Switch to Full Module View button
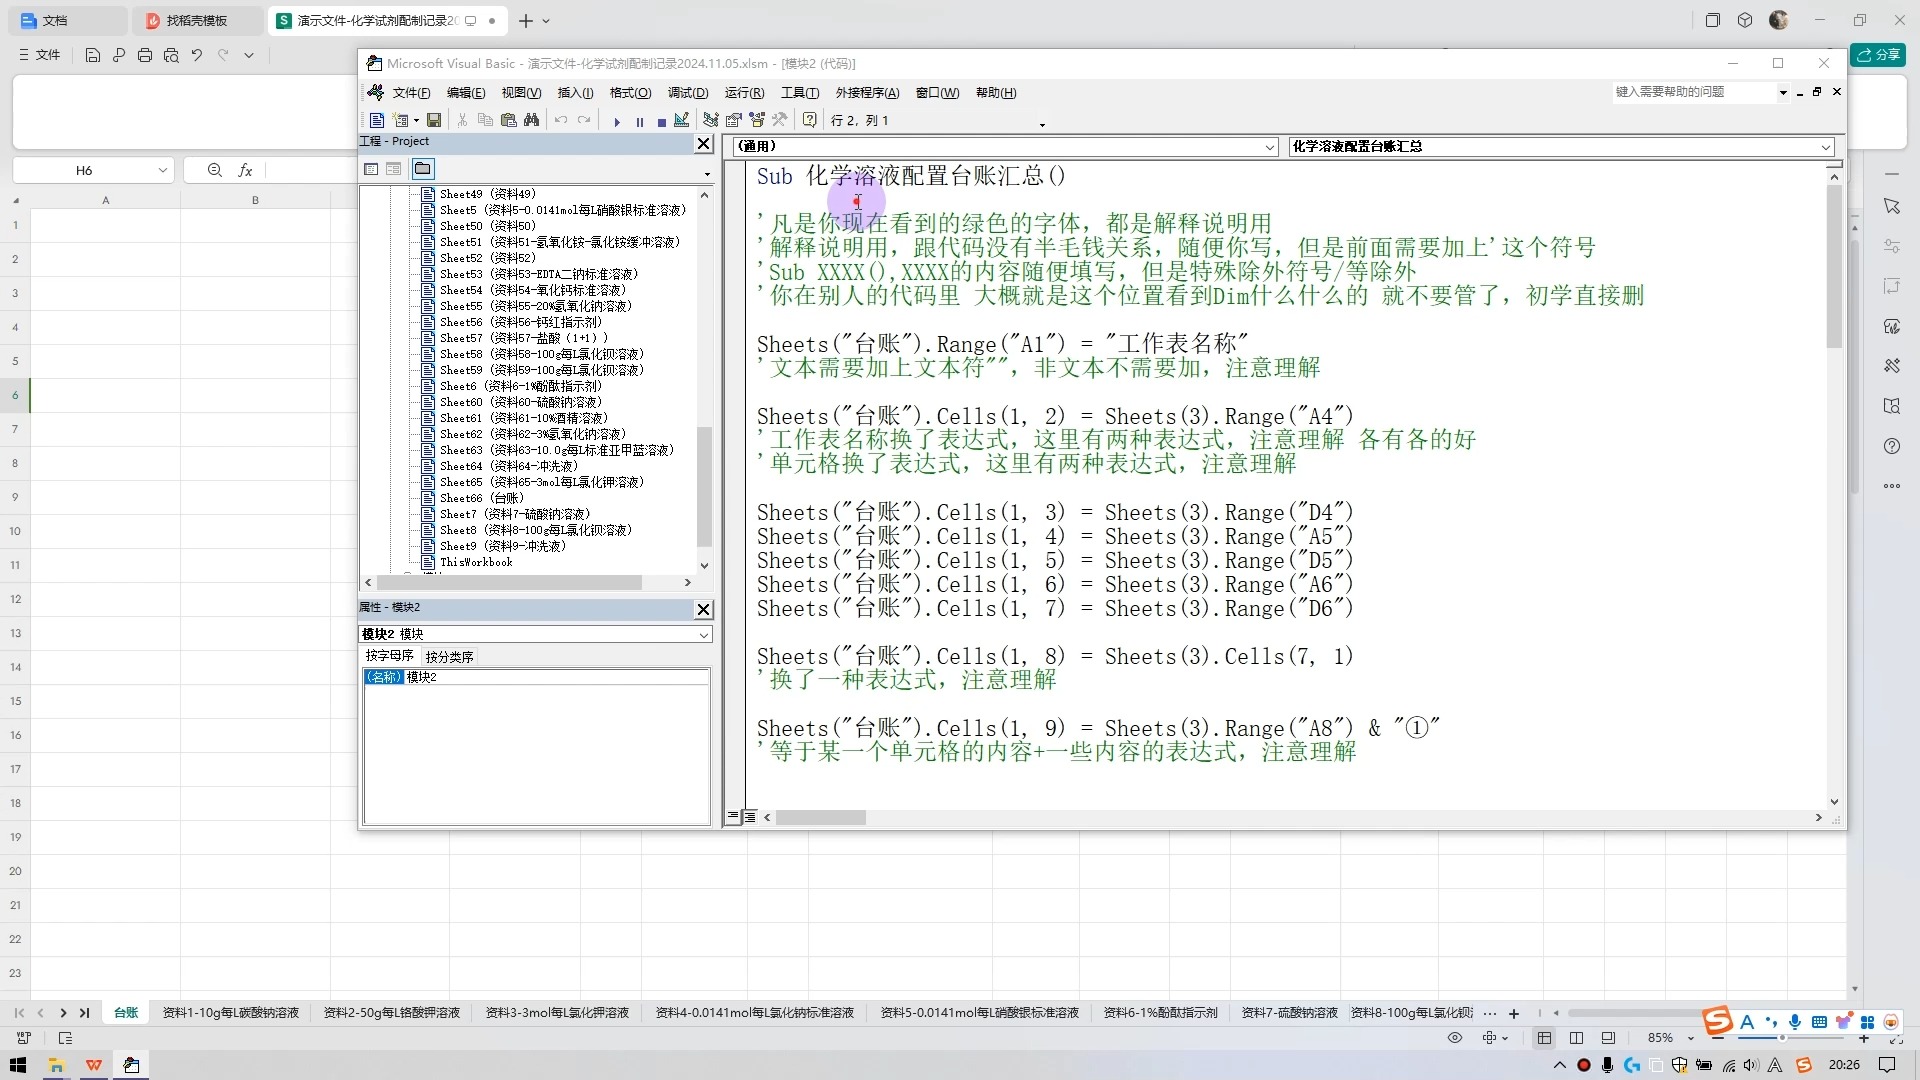This screenshot has height=1080, width=1920. (750, 817)
